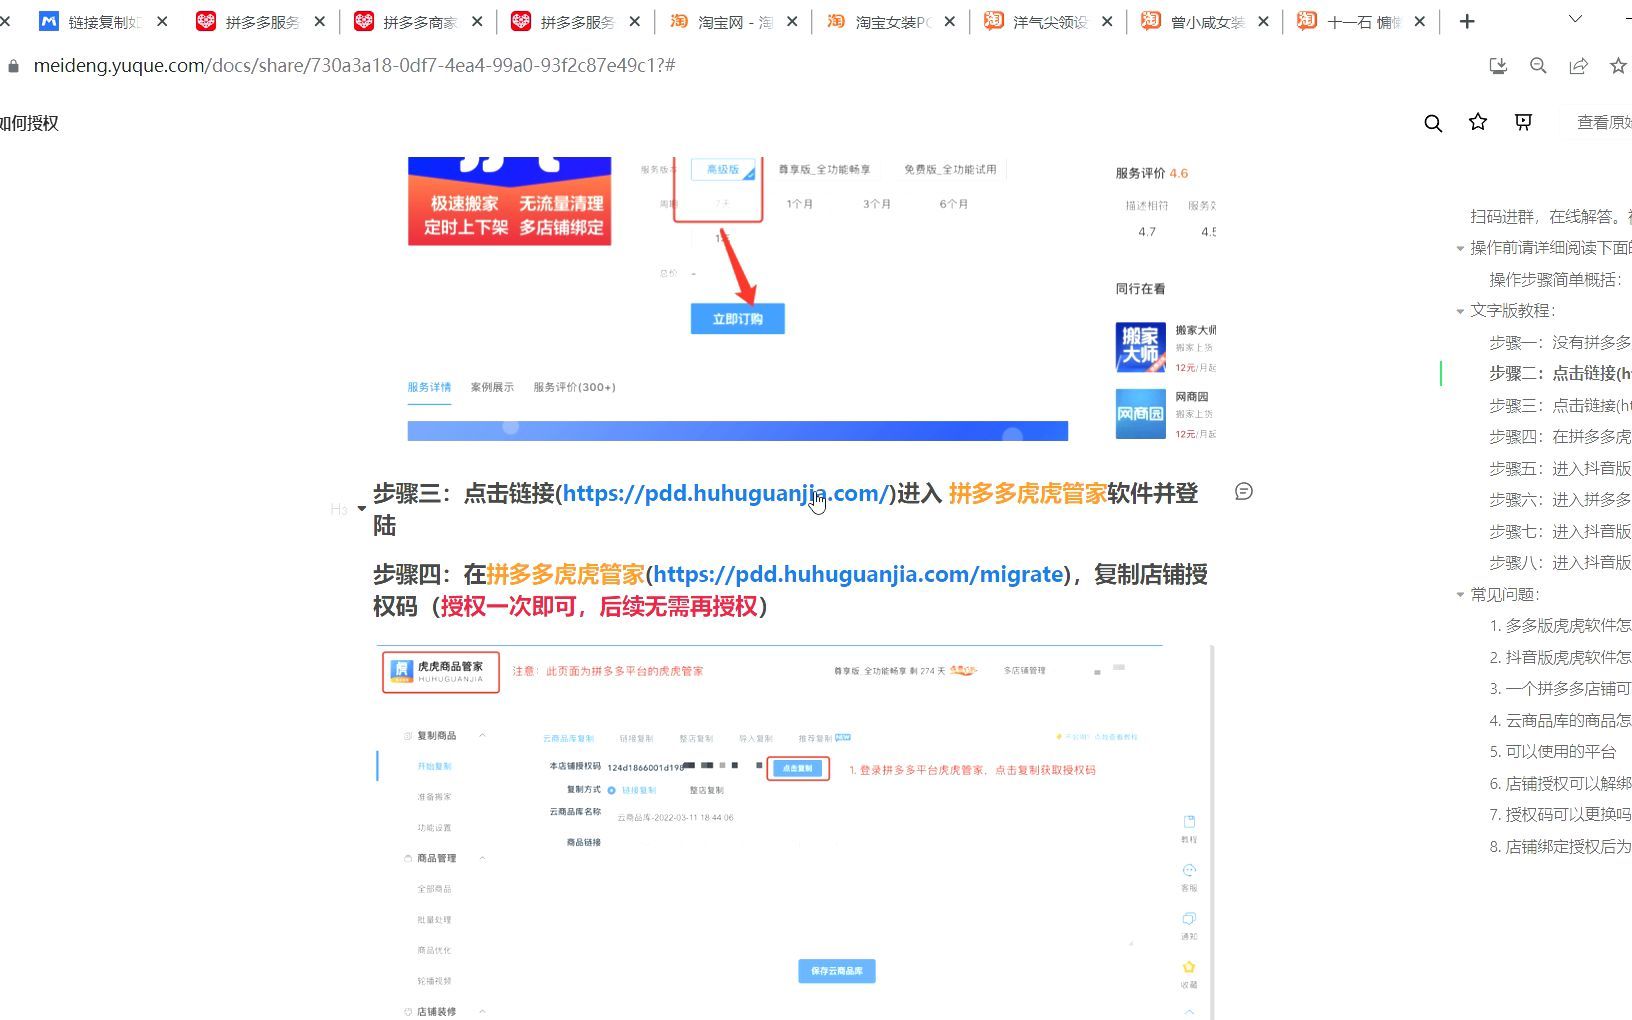Image resolution: width=1632 pixels, height=1020 pixels.
Task: Click the 虎虎商品管家 logo in screenshot
Action: pyautogui.click(x=441, y=672)
